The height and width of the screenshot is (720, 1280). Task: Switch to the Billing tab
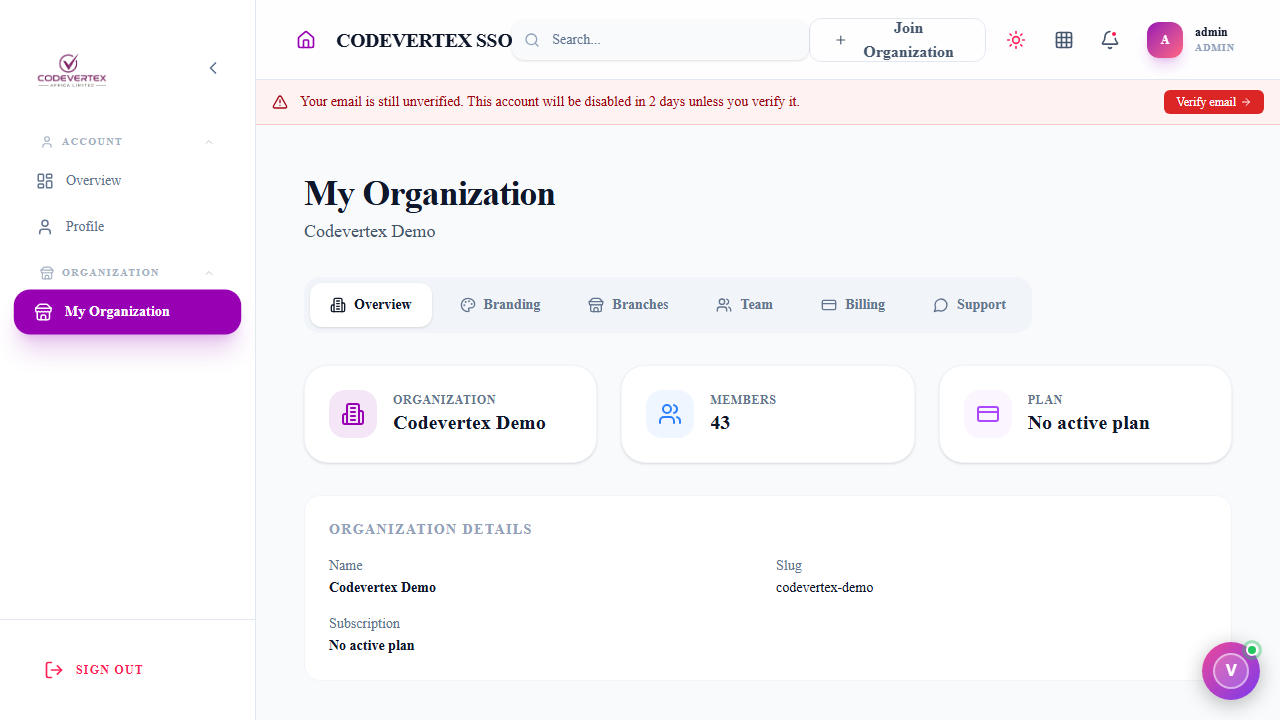[x=853, y=305]
